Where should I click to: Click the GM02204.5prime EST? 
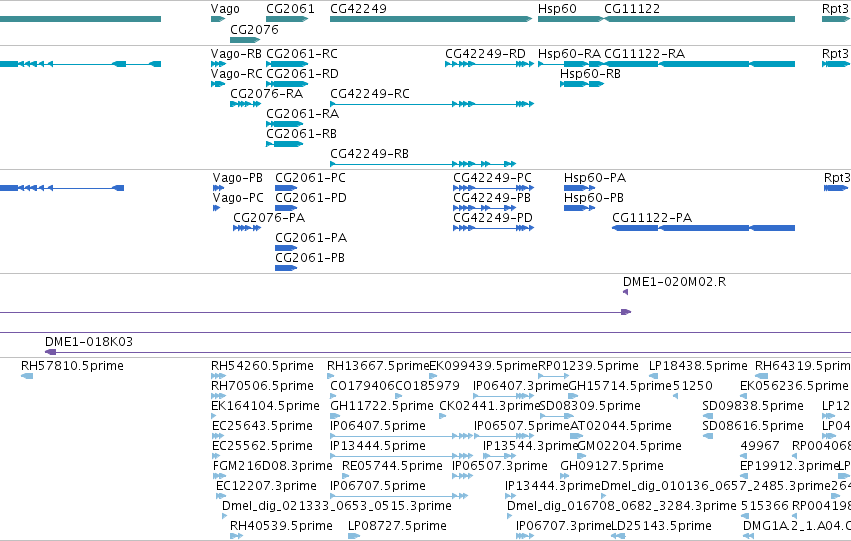click(583, 456)
